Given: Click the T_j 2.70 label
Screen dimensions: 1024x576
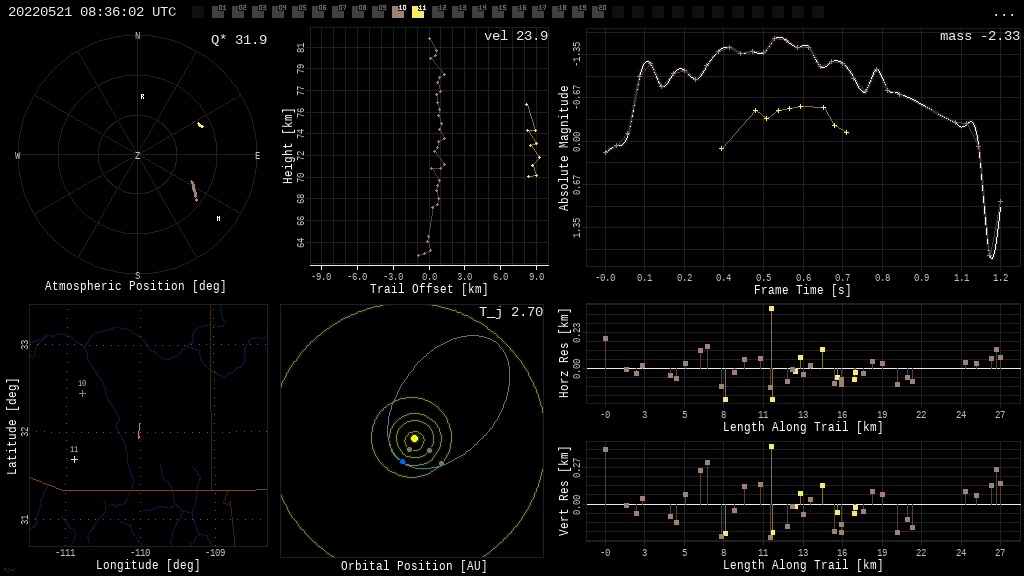Looking at the screenshot, I should coord(510,312).
